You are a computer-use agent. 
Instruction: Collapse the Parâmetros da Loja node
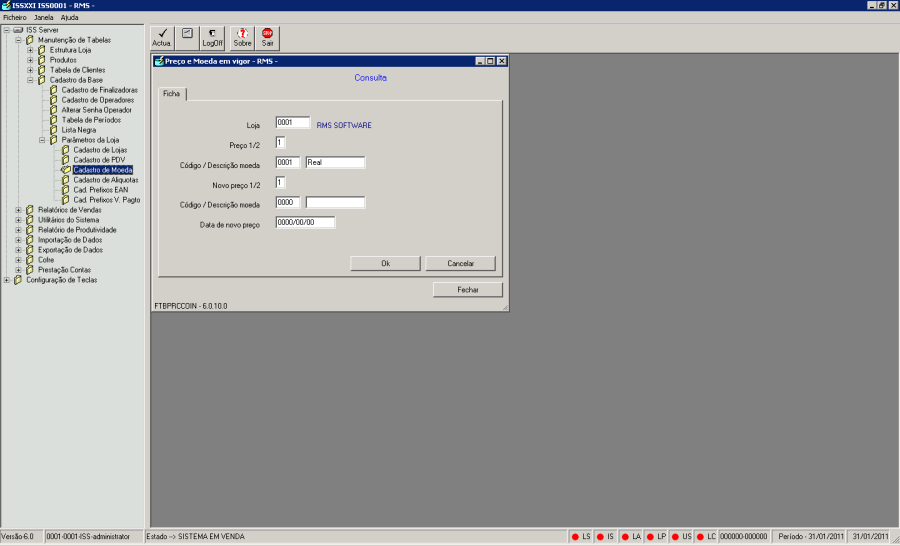tap(42, 140)
